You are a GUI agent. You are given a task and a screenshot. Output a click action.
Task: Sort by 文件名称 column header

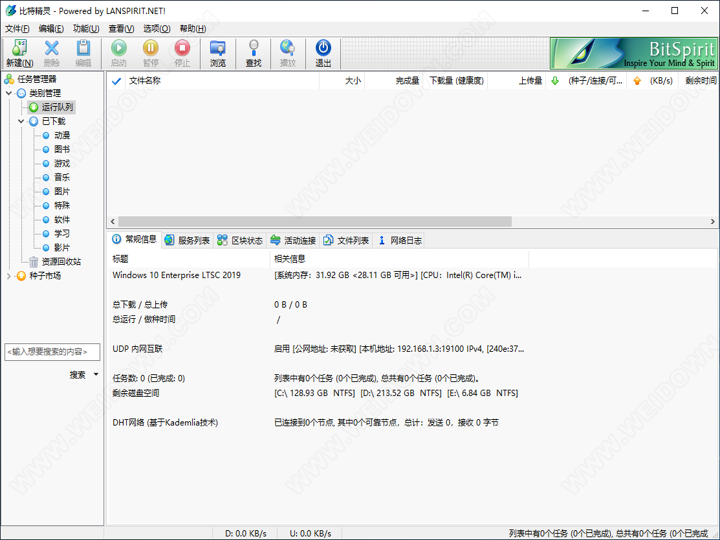click(222, 81)
